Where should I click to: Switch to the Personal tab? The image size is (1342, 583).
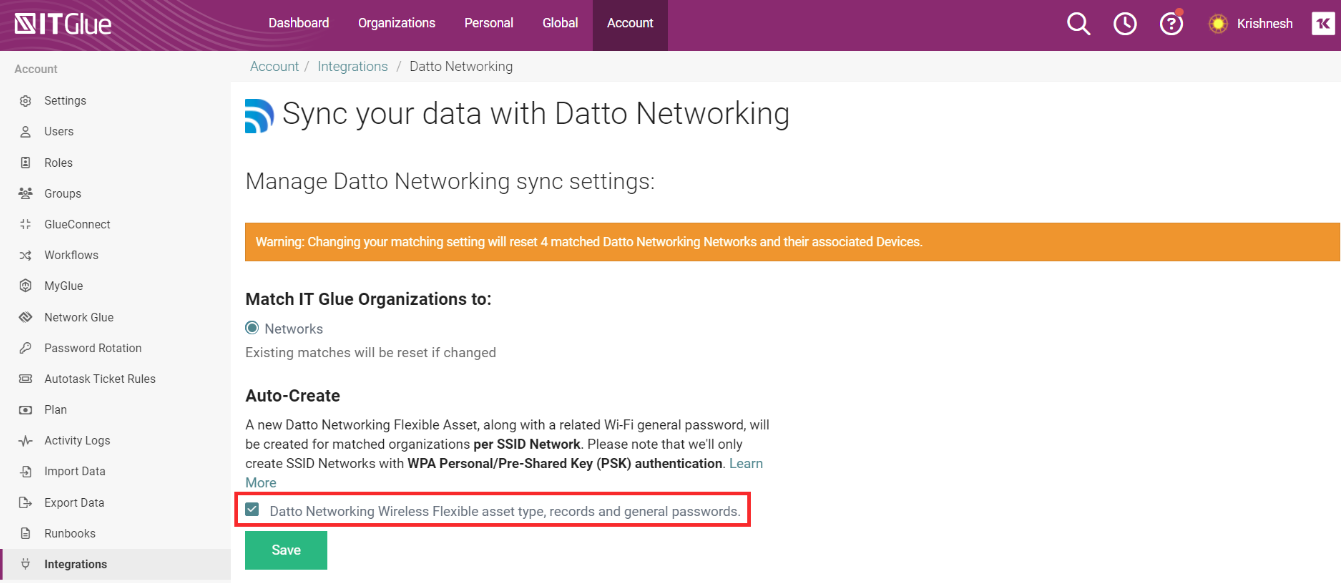click(x=489, y=23)
